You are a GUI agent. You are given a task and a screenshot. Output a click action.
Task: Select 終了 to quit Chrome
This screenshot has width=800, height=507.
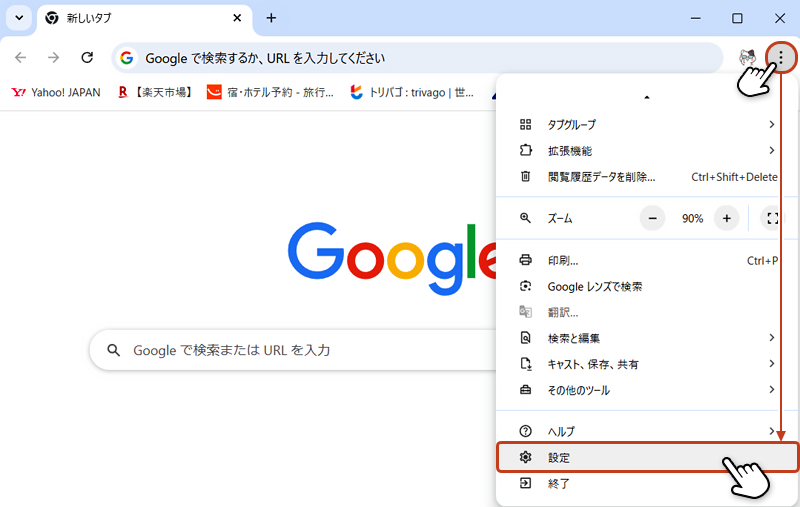click(x=646, y=483)
